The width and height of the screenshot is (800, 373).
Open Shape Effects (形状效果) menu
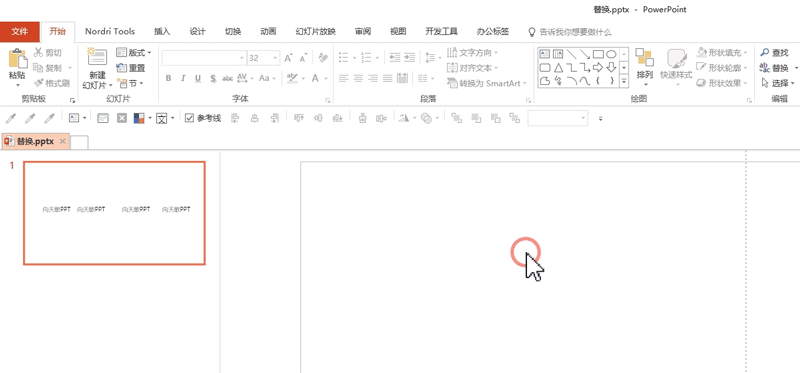pyautogui.click(x=722, y=83)
